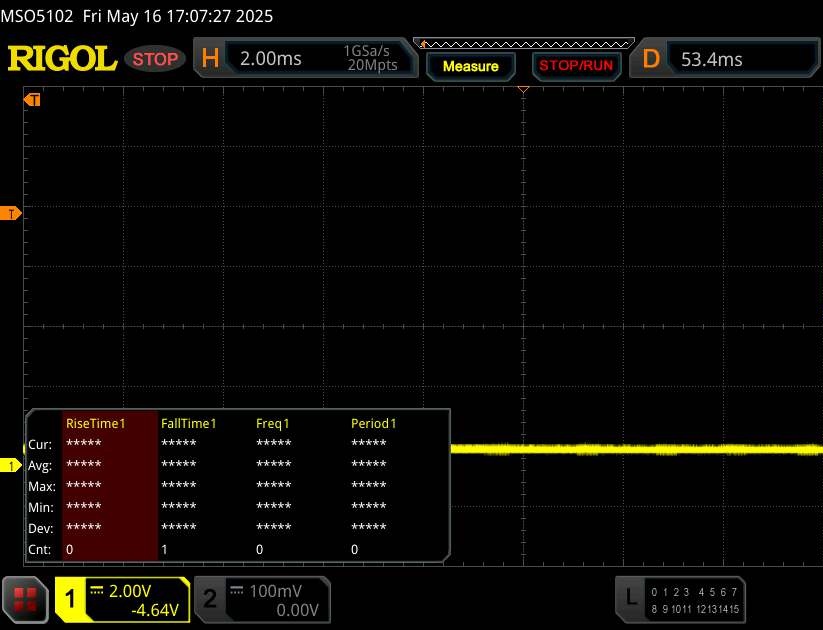Select the 20Mpts memory depth readout

[372, 65]
